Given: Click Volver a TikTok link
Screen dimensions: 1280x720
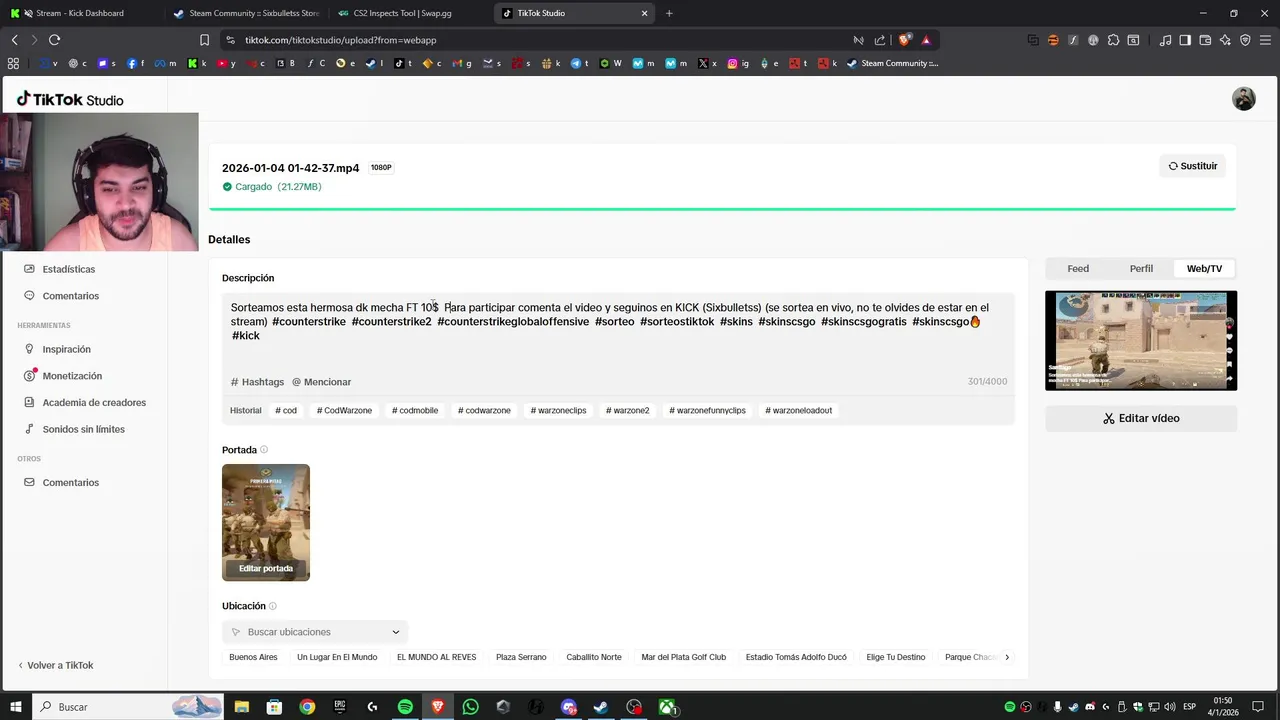Looking at the screenshot, I should click(55, 665).
